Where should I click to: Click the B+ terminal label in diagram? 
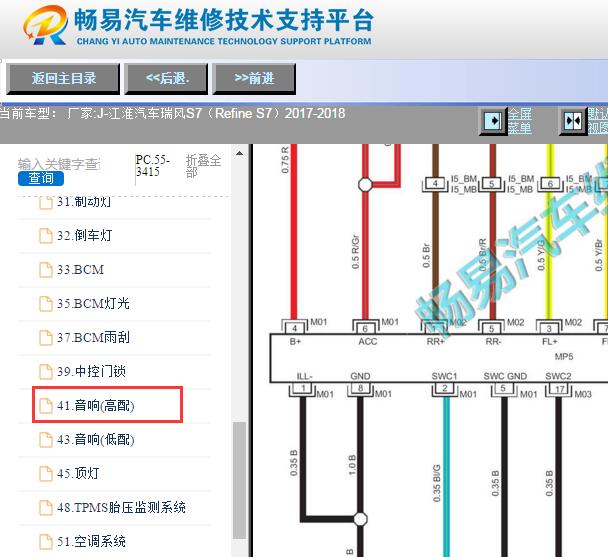tap(295, 341)
